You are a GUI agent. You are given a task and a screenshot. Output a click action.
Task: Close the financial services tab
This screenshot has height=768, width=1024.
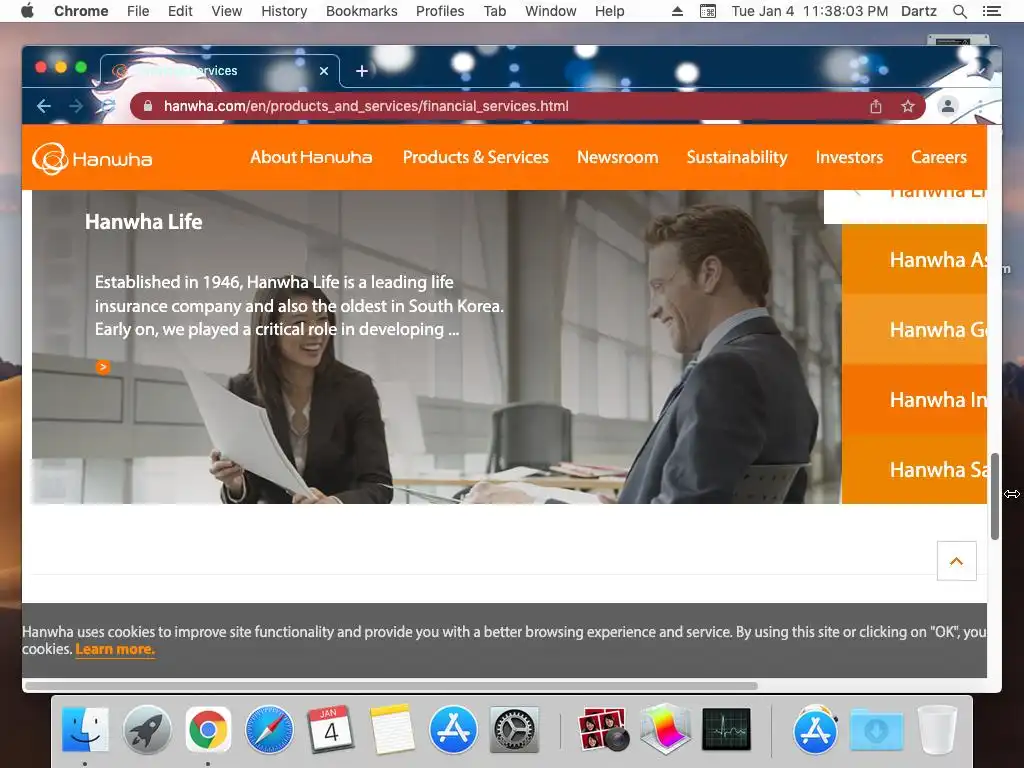tap(324, 71)
